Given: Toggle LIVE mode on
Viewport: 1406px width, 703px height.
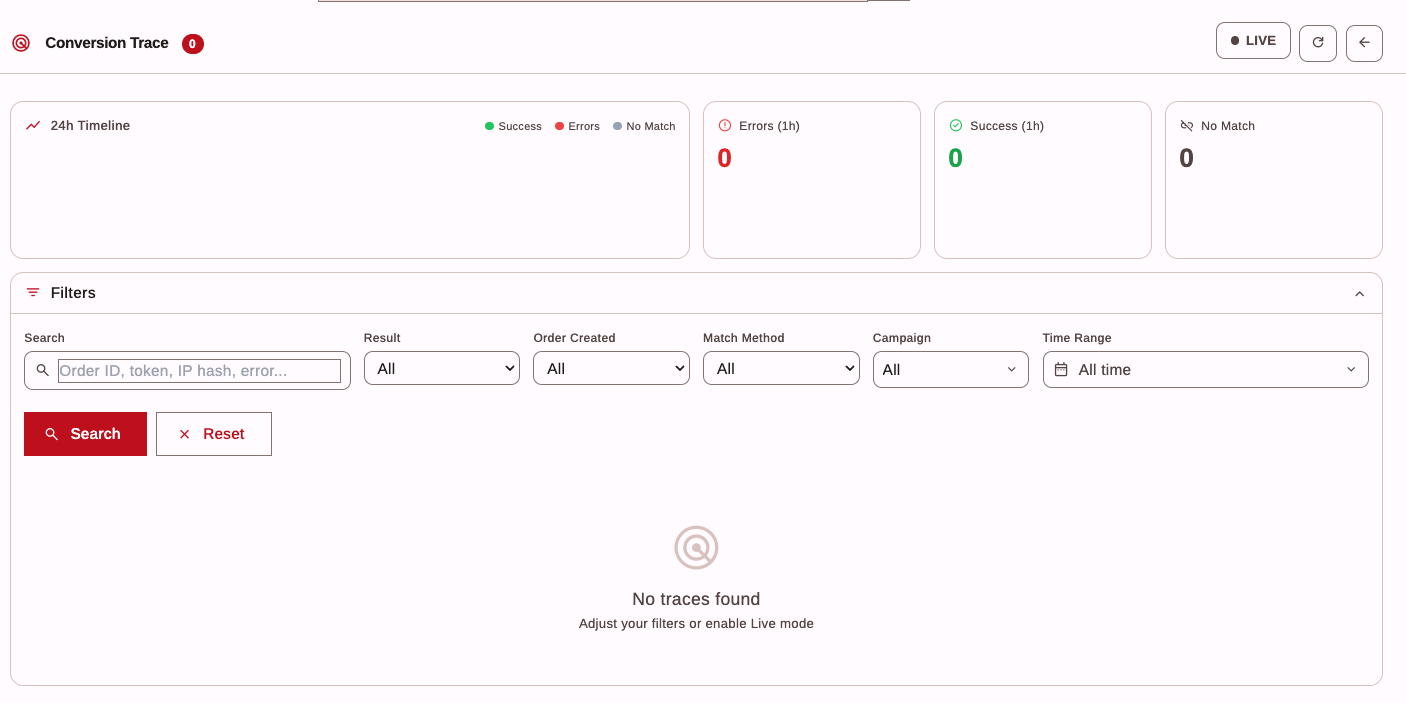Looking at the screenshot, I should (1253, 41).
